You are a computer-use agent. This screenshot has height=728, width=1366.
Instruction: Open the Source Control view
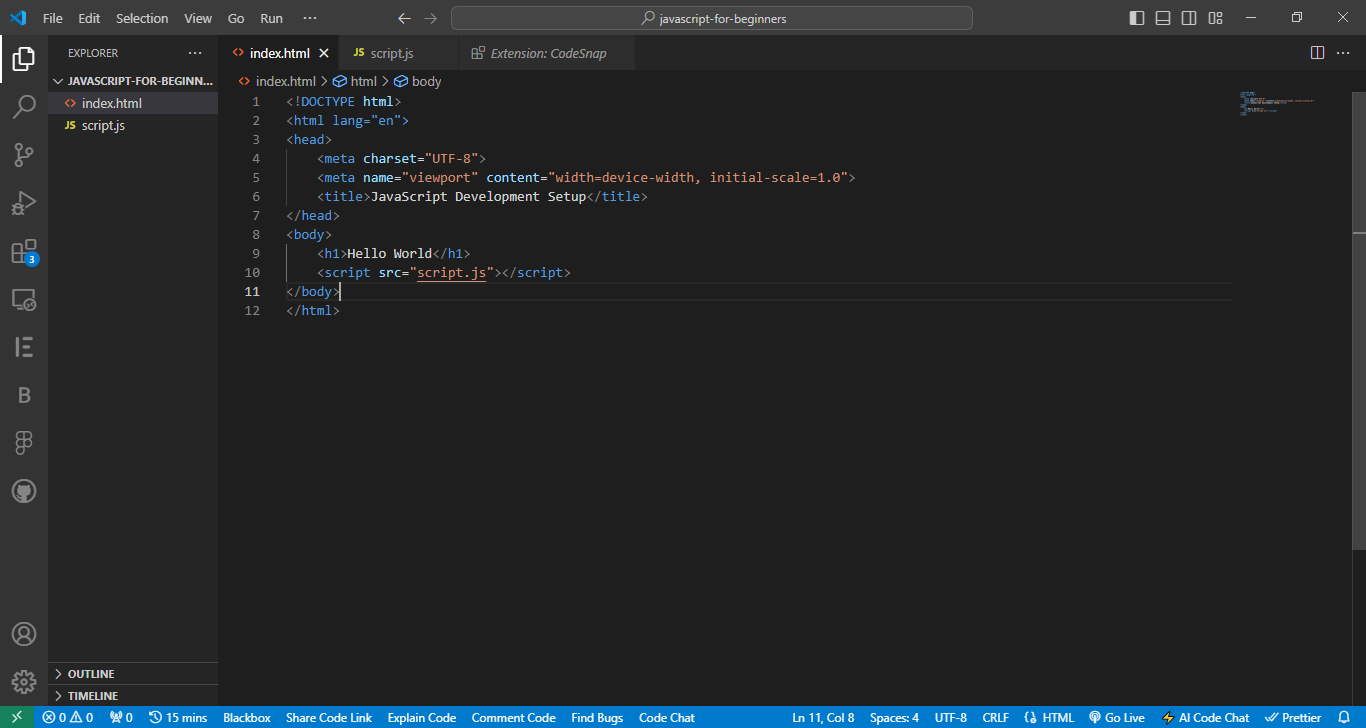tap(24, 155)
